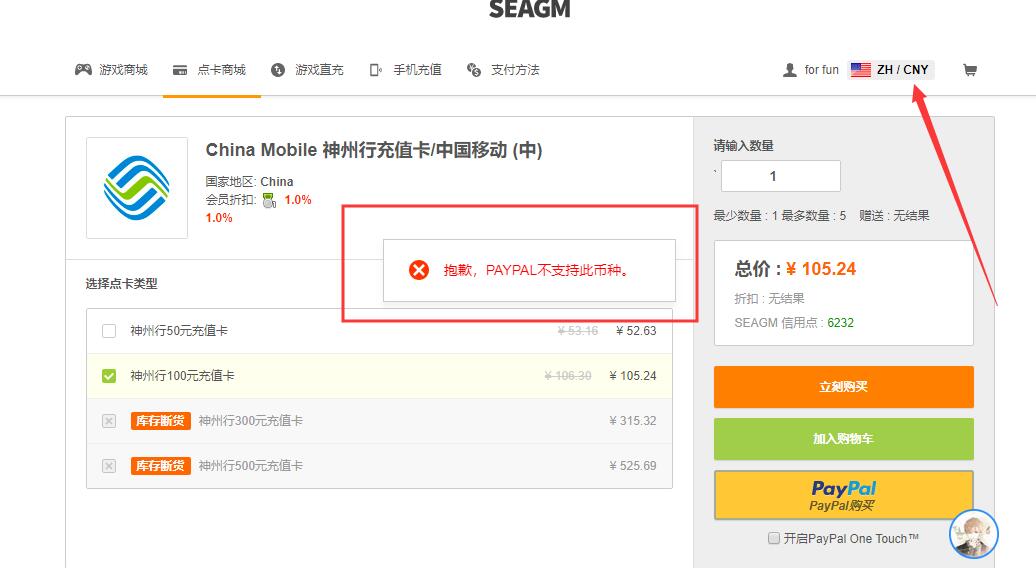Click 库存断货 badge on 500元 row

pos(161,466)
